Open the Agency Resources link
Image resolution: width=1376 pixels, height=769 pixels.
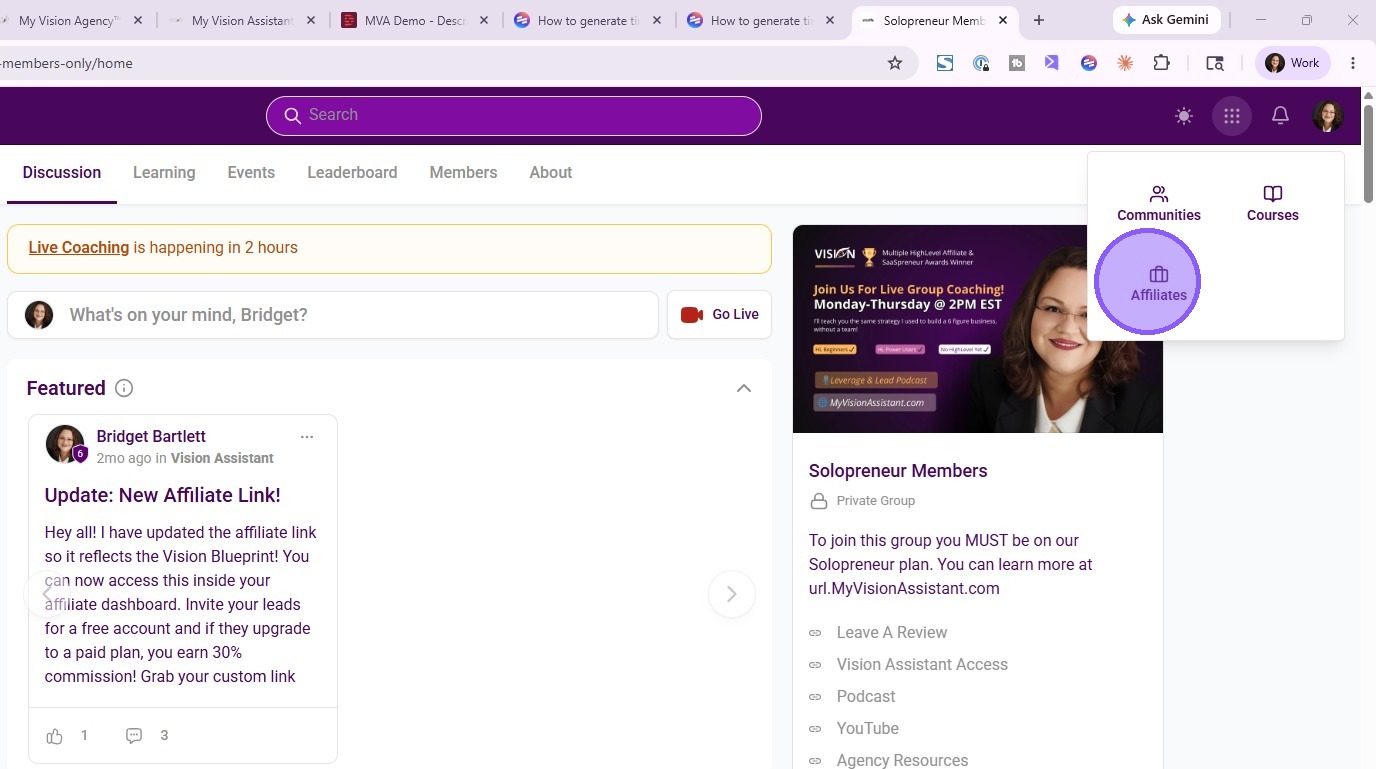coord(902,760)
